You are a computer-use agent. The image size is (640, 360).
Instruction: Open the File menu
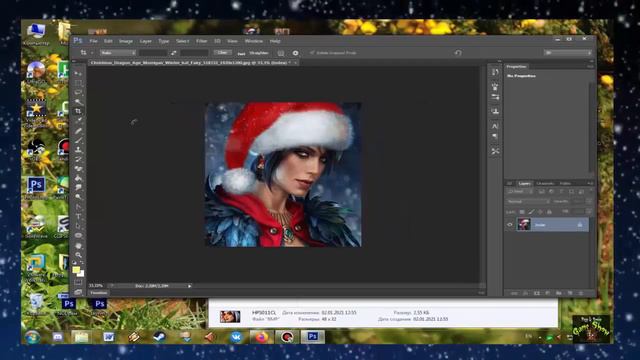93,41
